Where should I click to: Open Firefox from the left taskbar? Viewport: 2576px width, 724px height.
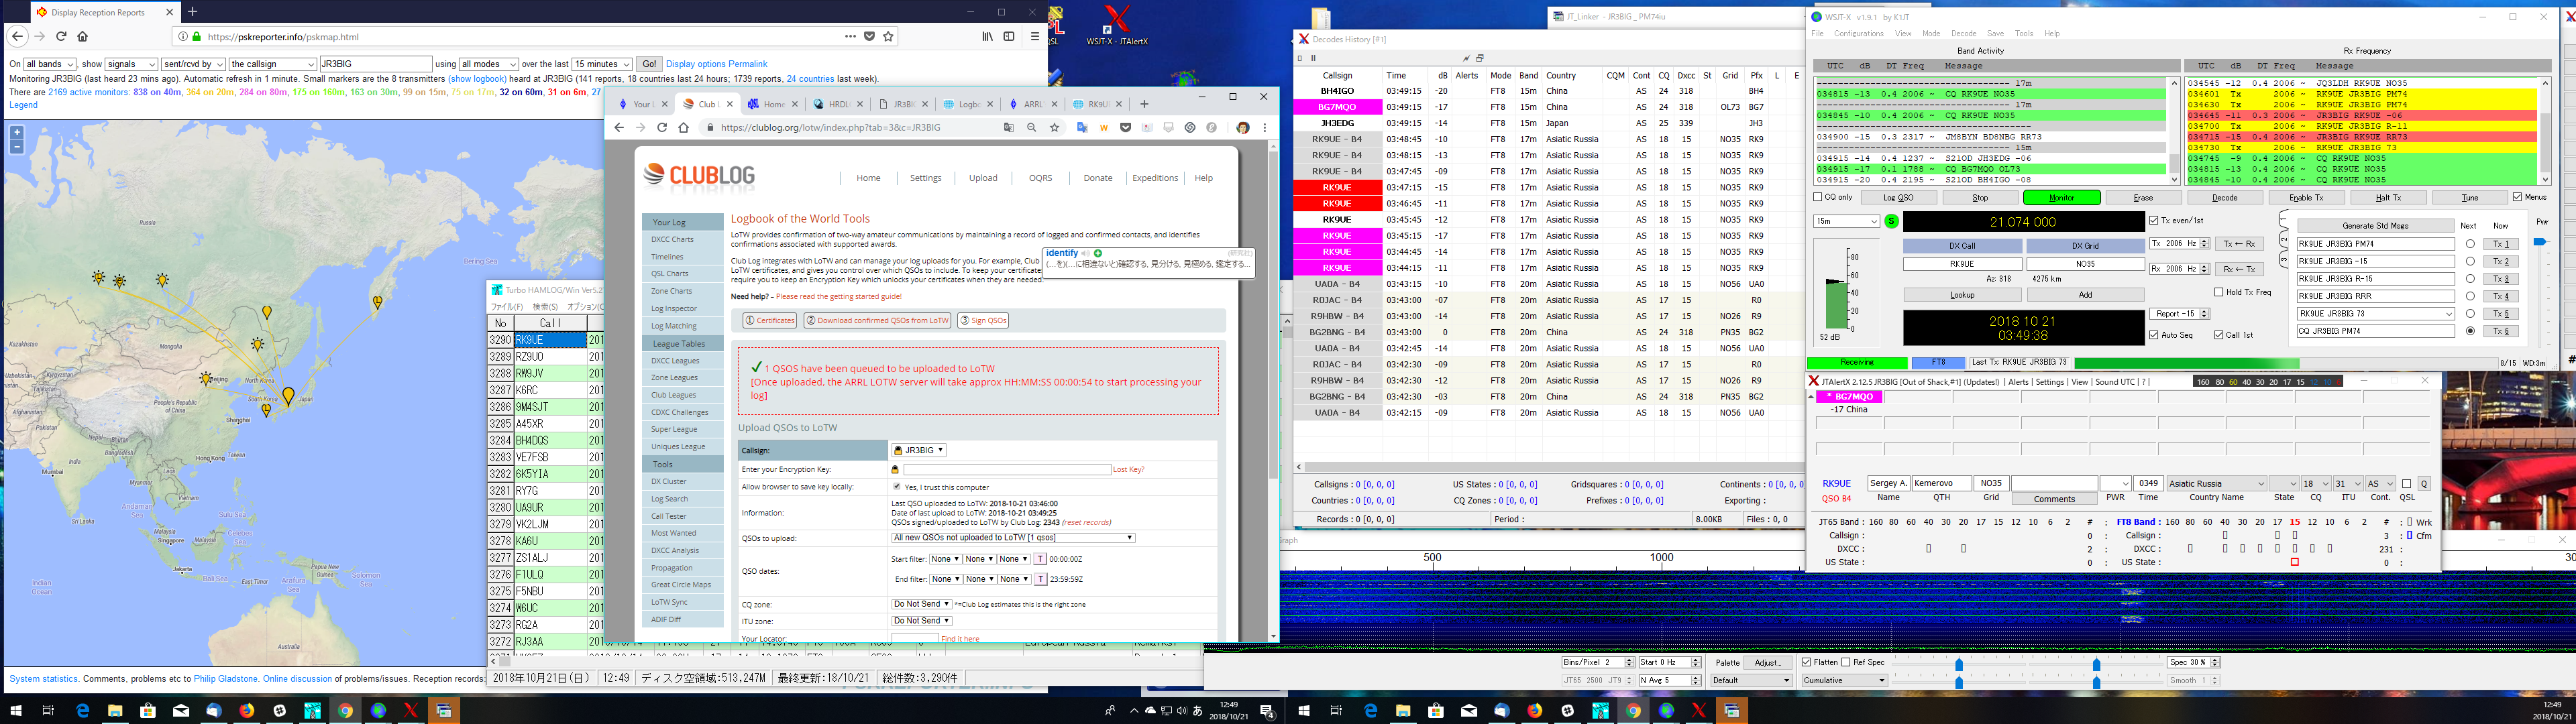point(246,711)
